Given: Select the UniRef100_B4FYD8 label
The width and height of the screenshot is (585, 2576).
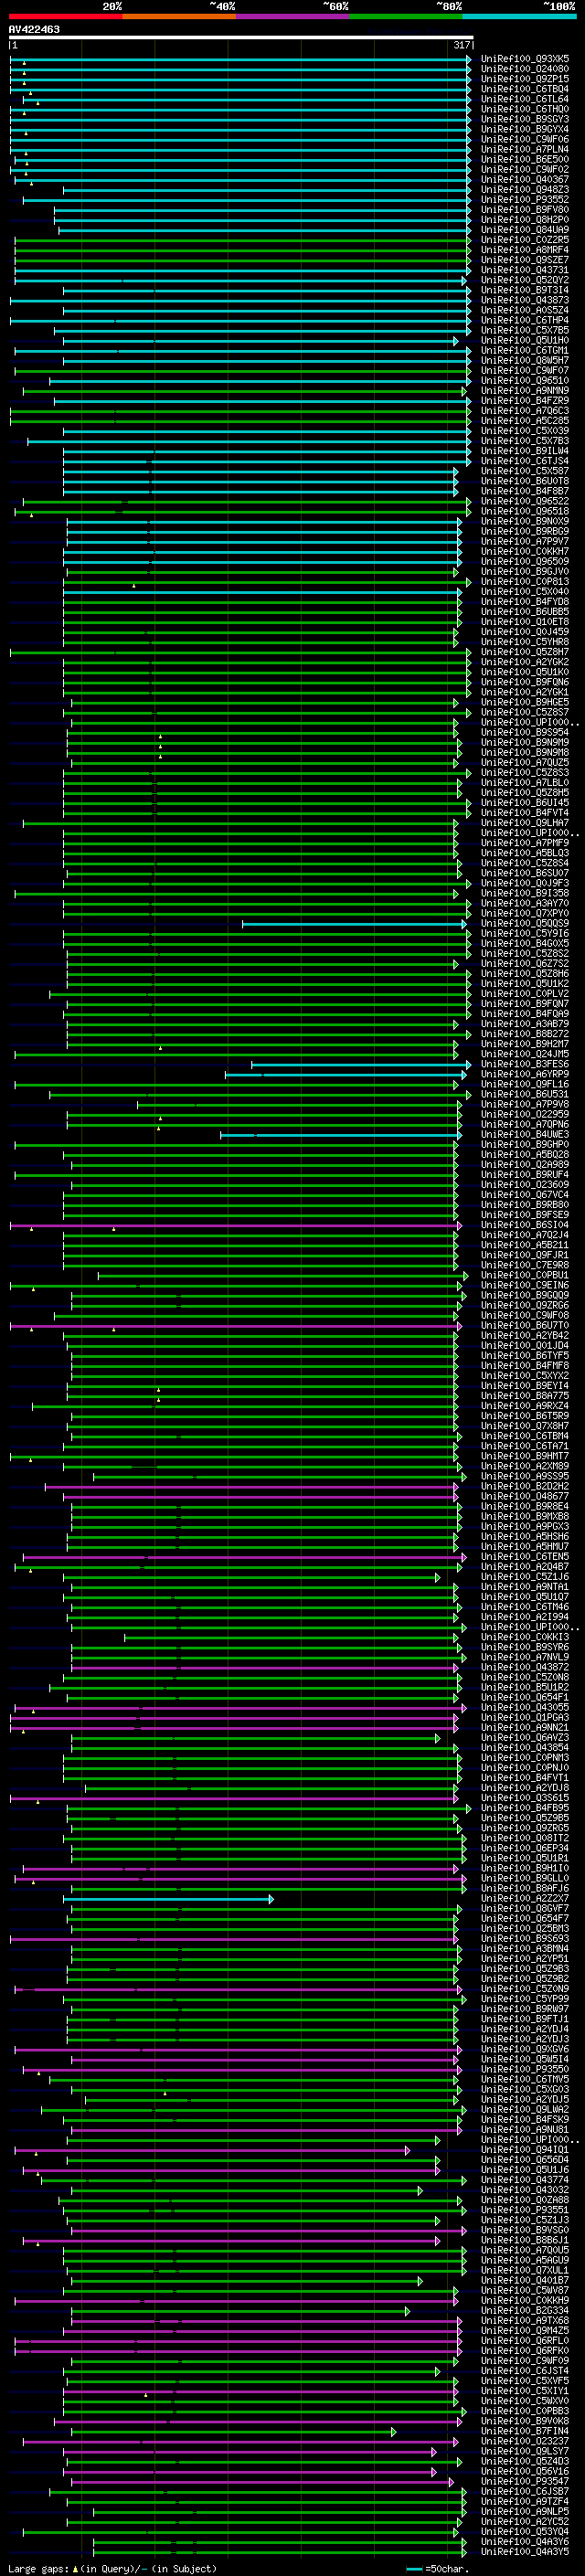Looking at the screenshot, I should pyautogui.click(x=525, y=602).
